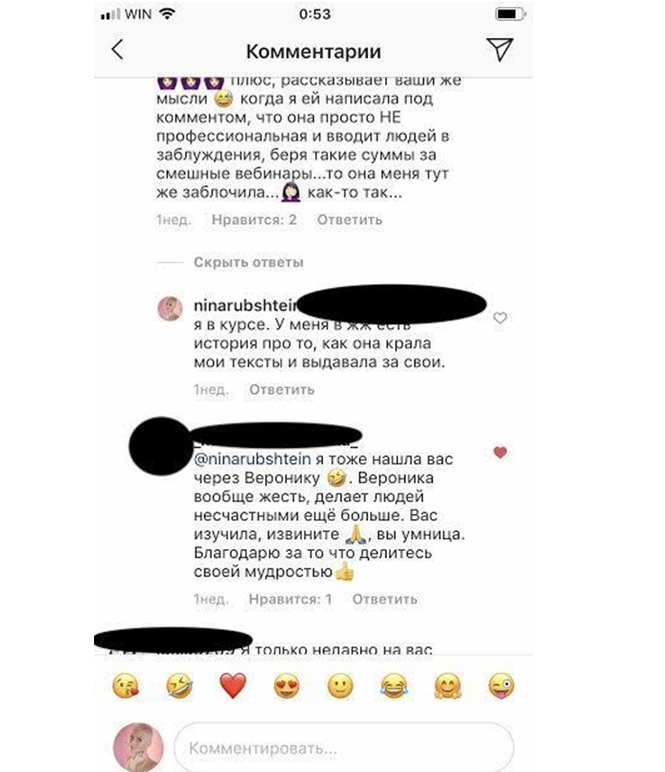Viewport: 665px width, 772px height.
Task: Open the @ninarubshtein mention link
Action: [x=253, y=459]
